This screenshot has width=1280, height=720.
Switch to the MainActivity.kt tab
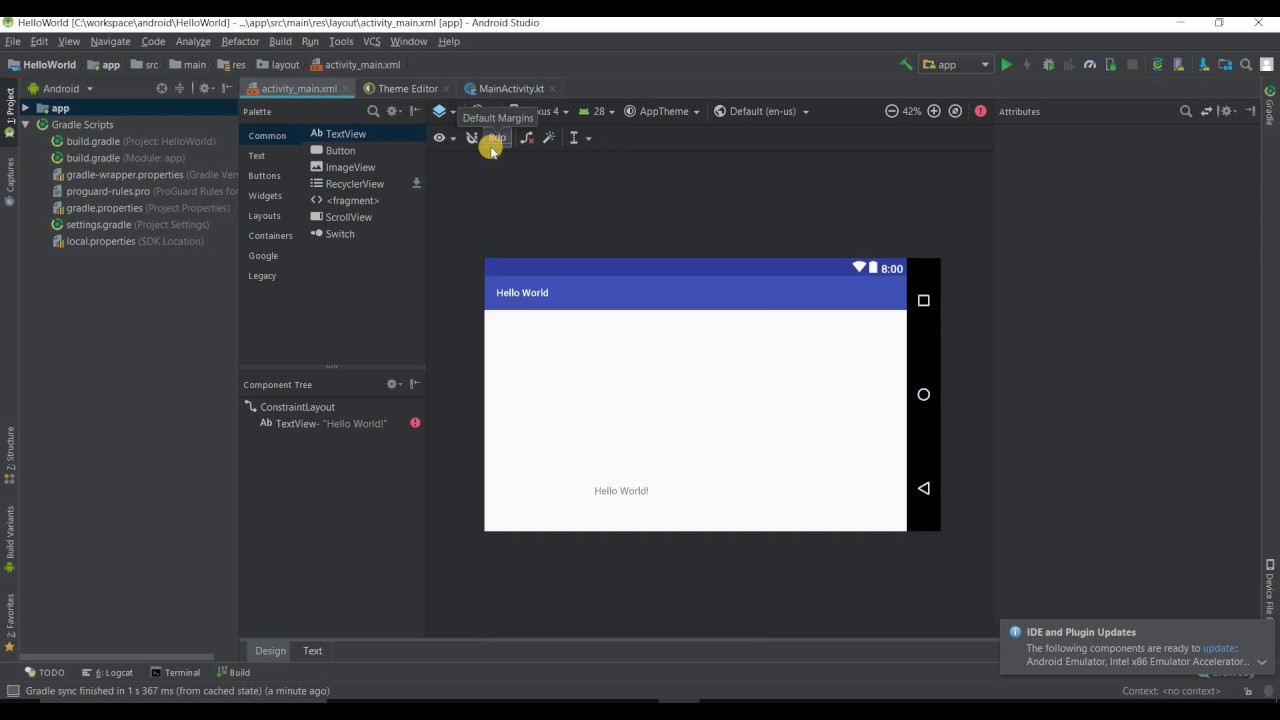pyautogui.click(x=510, y=89)
